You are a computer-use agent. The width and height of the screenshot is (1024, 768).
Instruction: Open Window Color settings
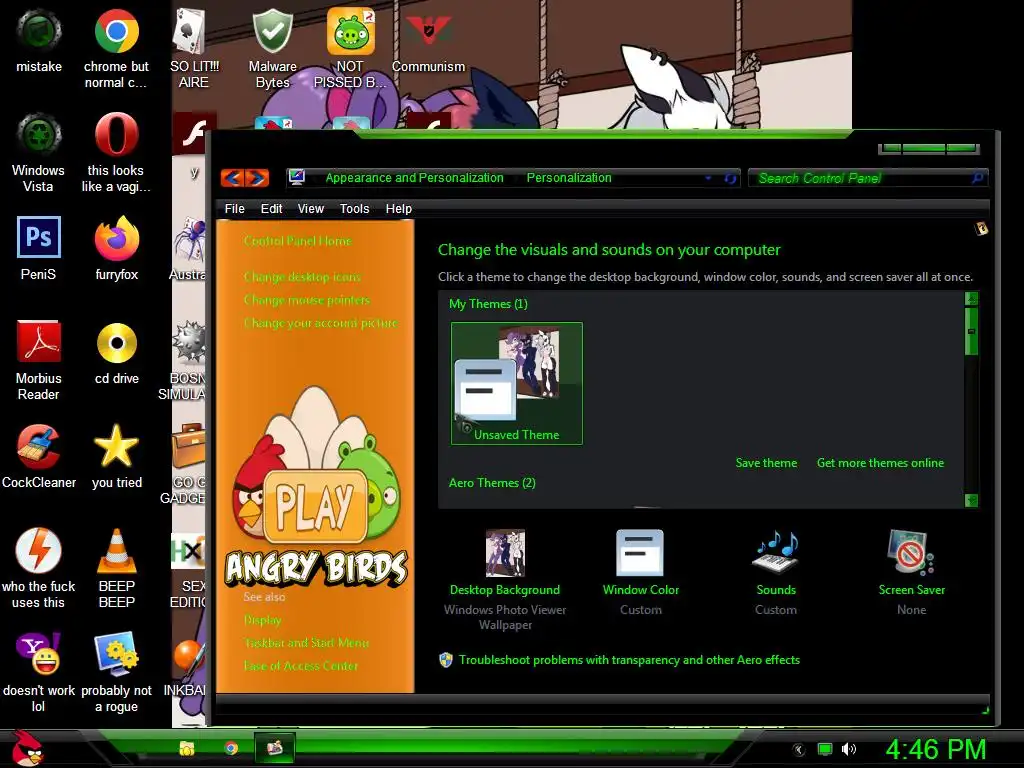coord(641,573)
